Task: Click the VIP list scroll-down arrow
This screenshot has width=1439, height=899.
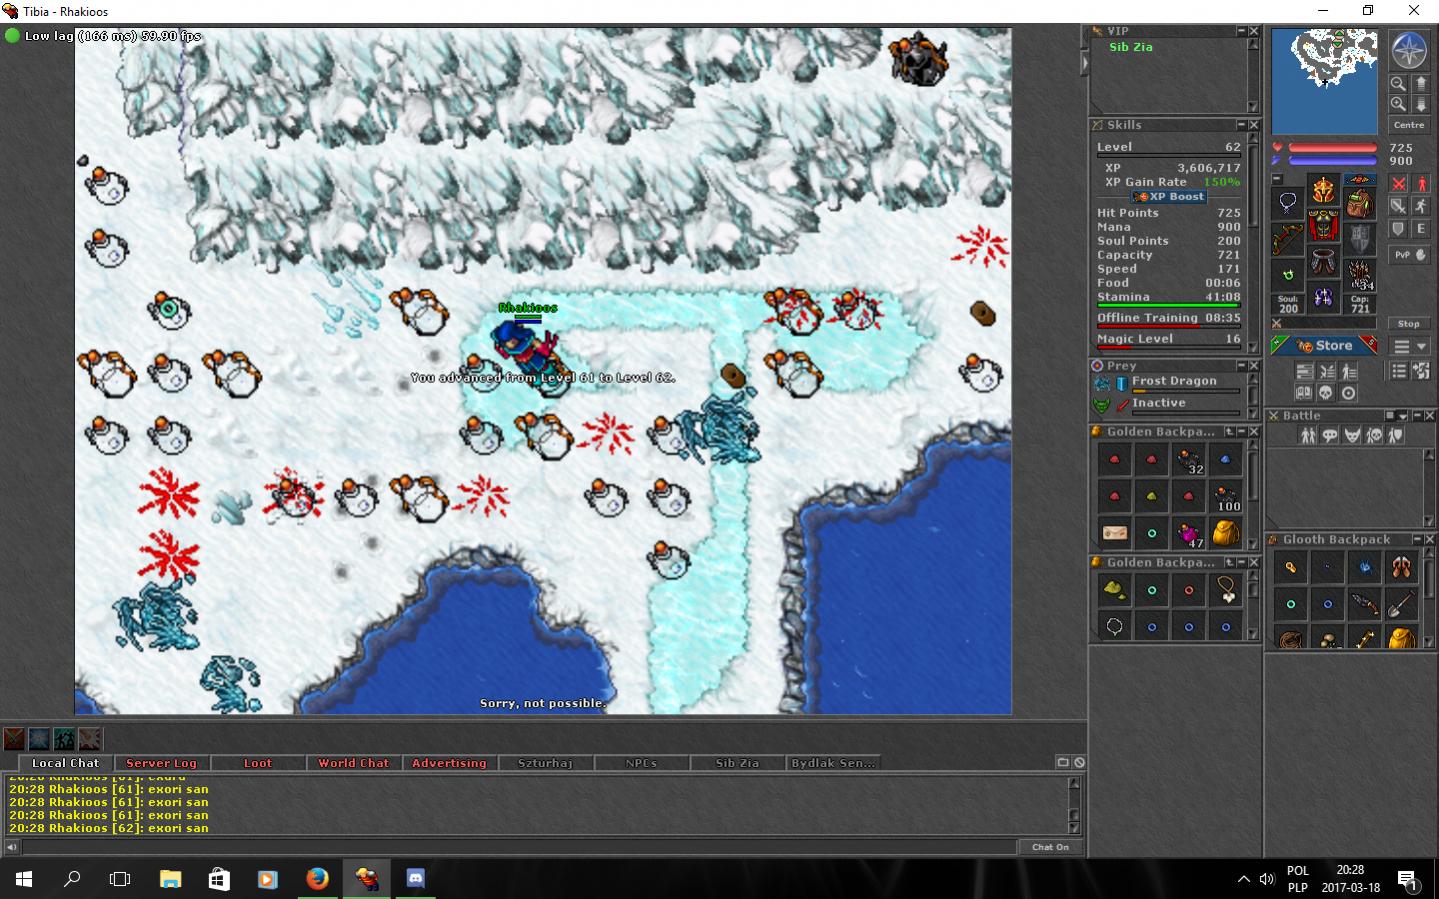Action: (1253, 106)
